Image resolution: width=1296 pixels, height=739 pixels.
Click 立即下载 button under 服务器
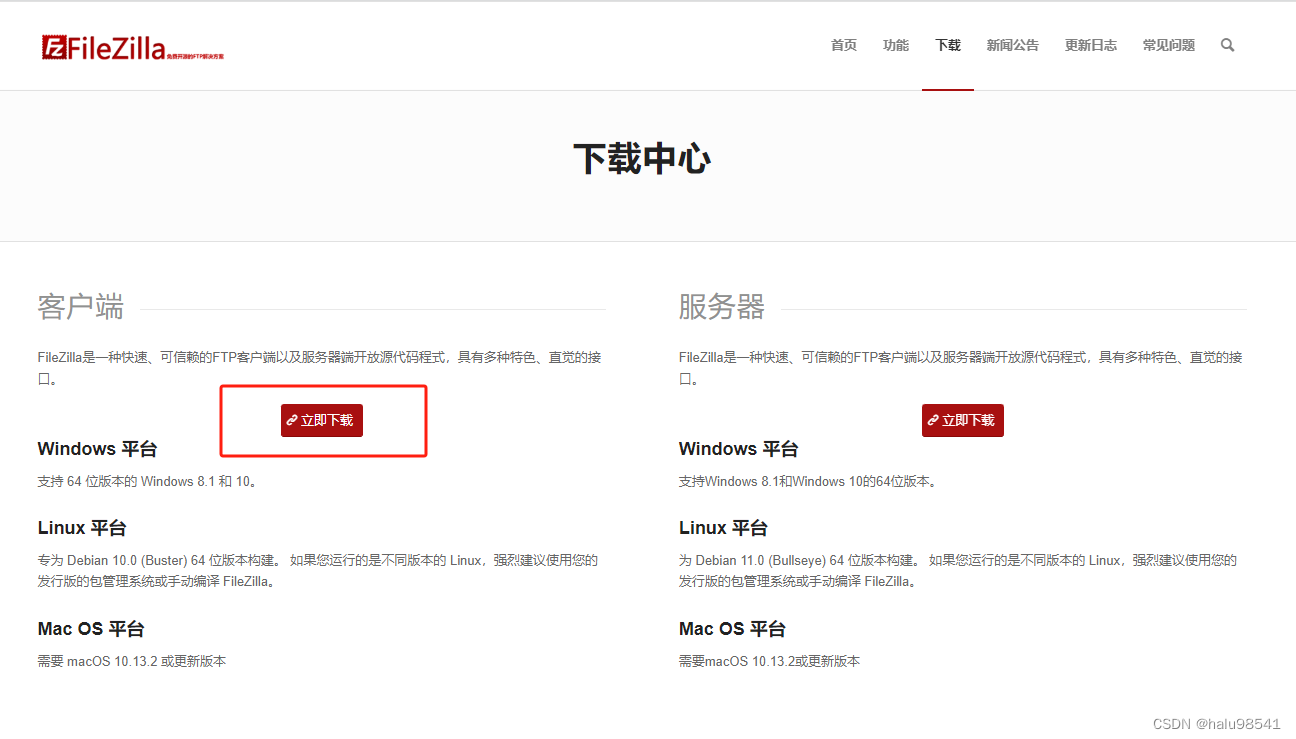[x=962, y=420]
